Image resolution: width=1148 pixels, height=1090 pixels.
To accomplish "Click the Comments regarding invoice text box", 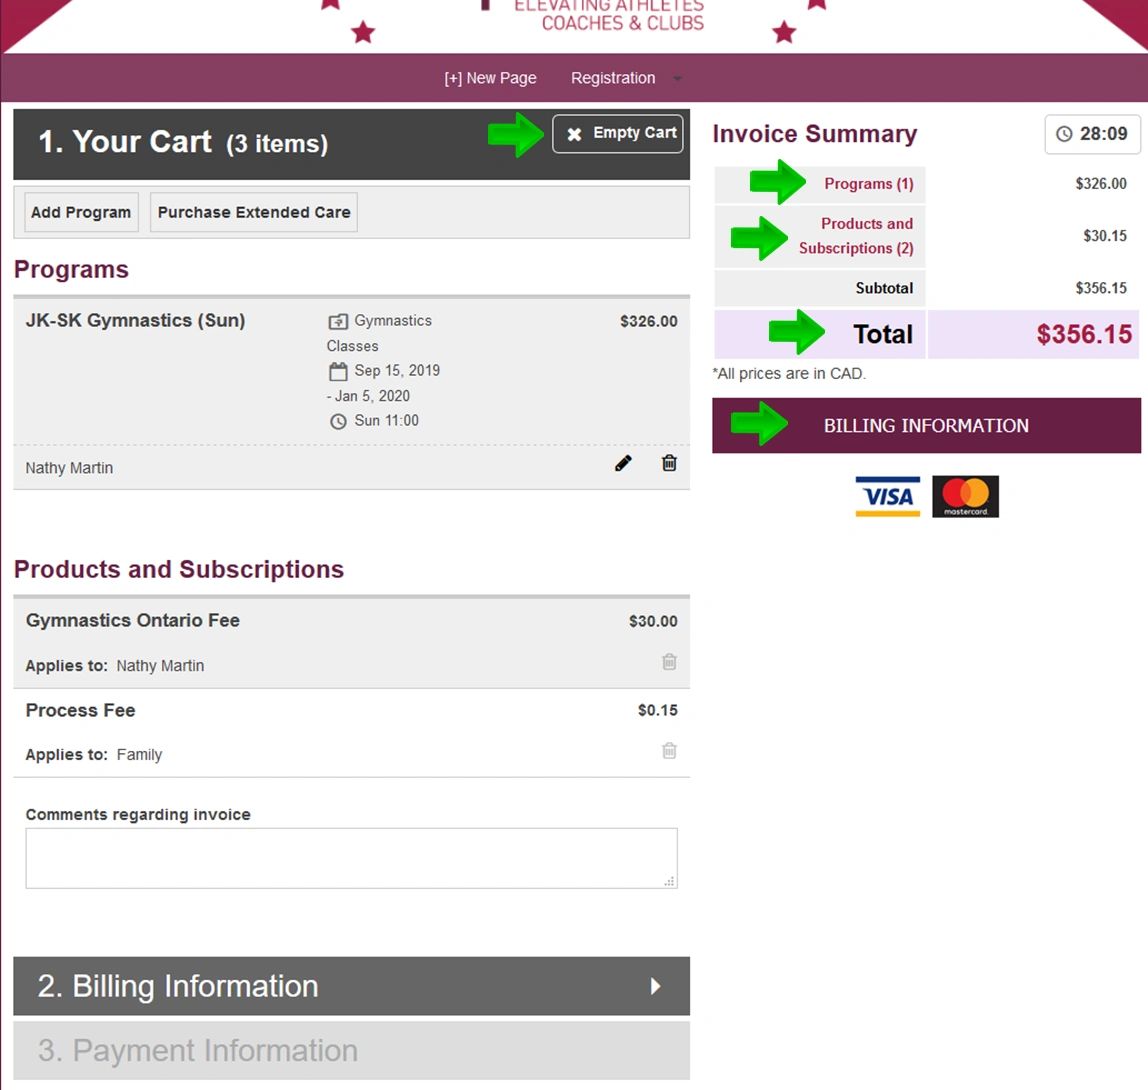I will [351, 857].
